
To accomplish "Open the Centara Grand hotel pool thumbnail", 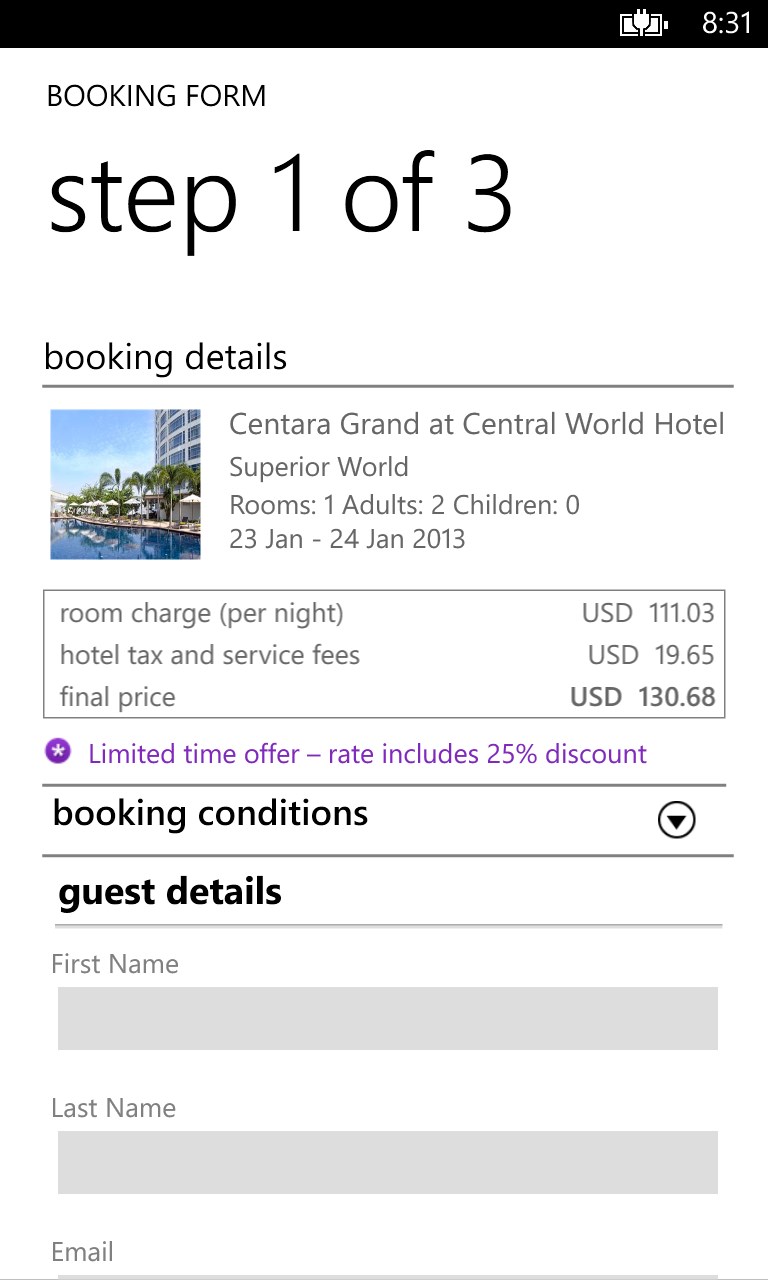I will tap(125, 484).
